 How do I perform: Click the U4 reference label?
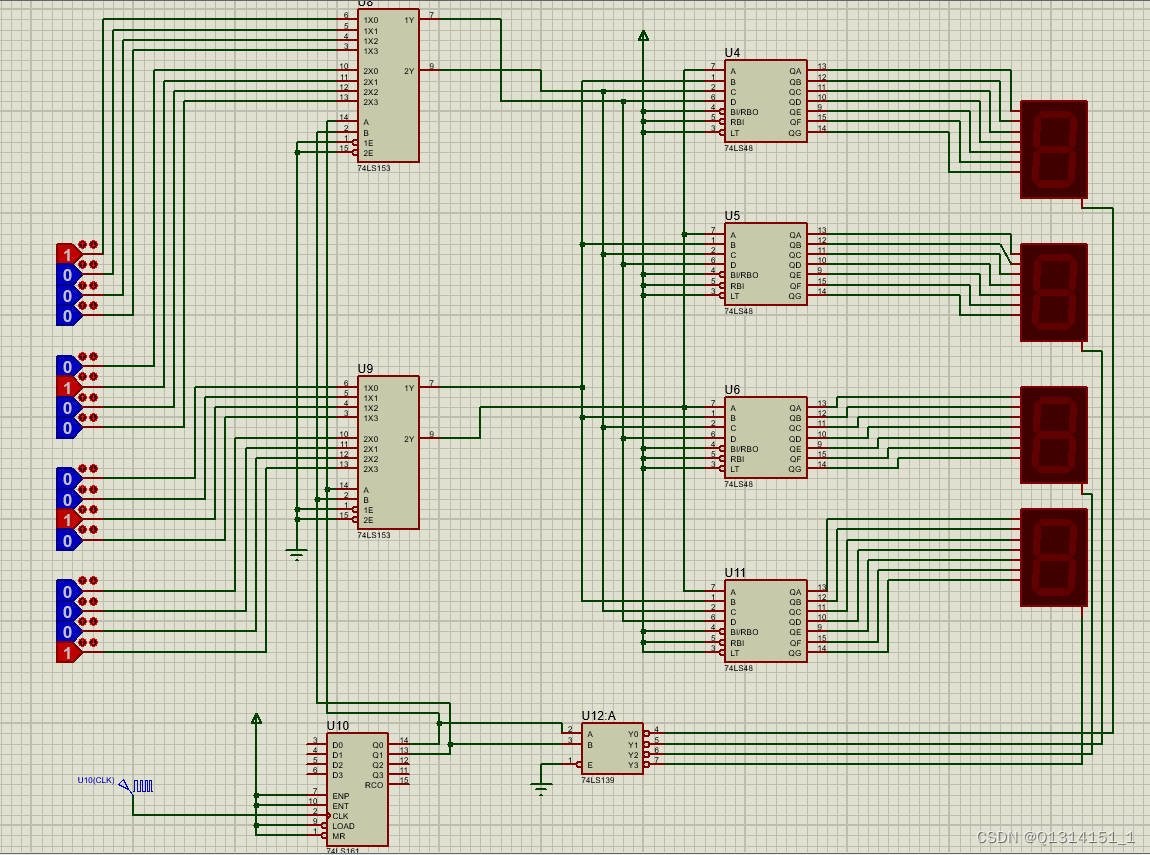coord(732,53)
